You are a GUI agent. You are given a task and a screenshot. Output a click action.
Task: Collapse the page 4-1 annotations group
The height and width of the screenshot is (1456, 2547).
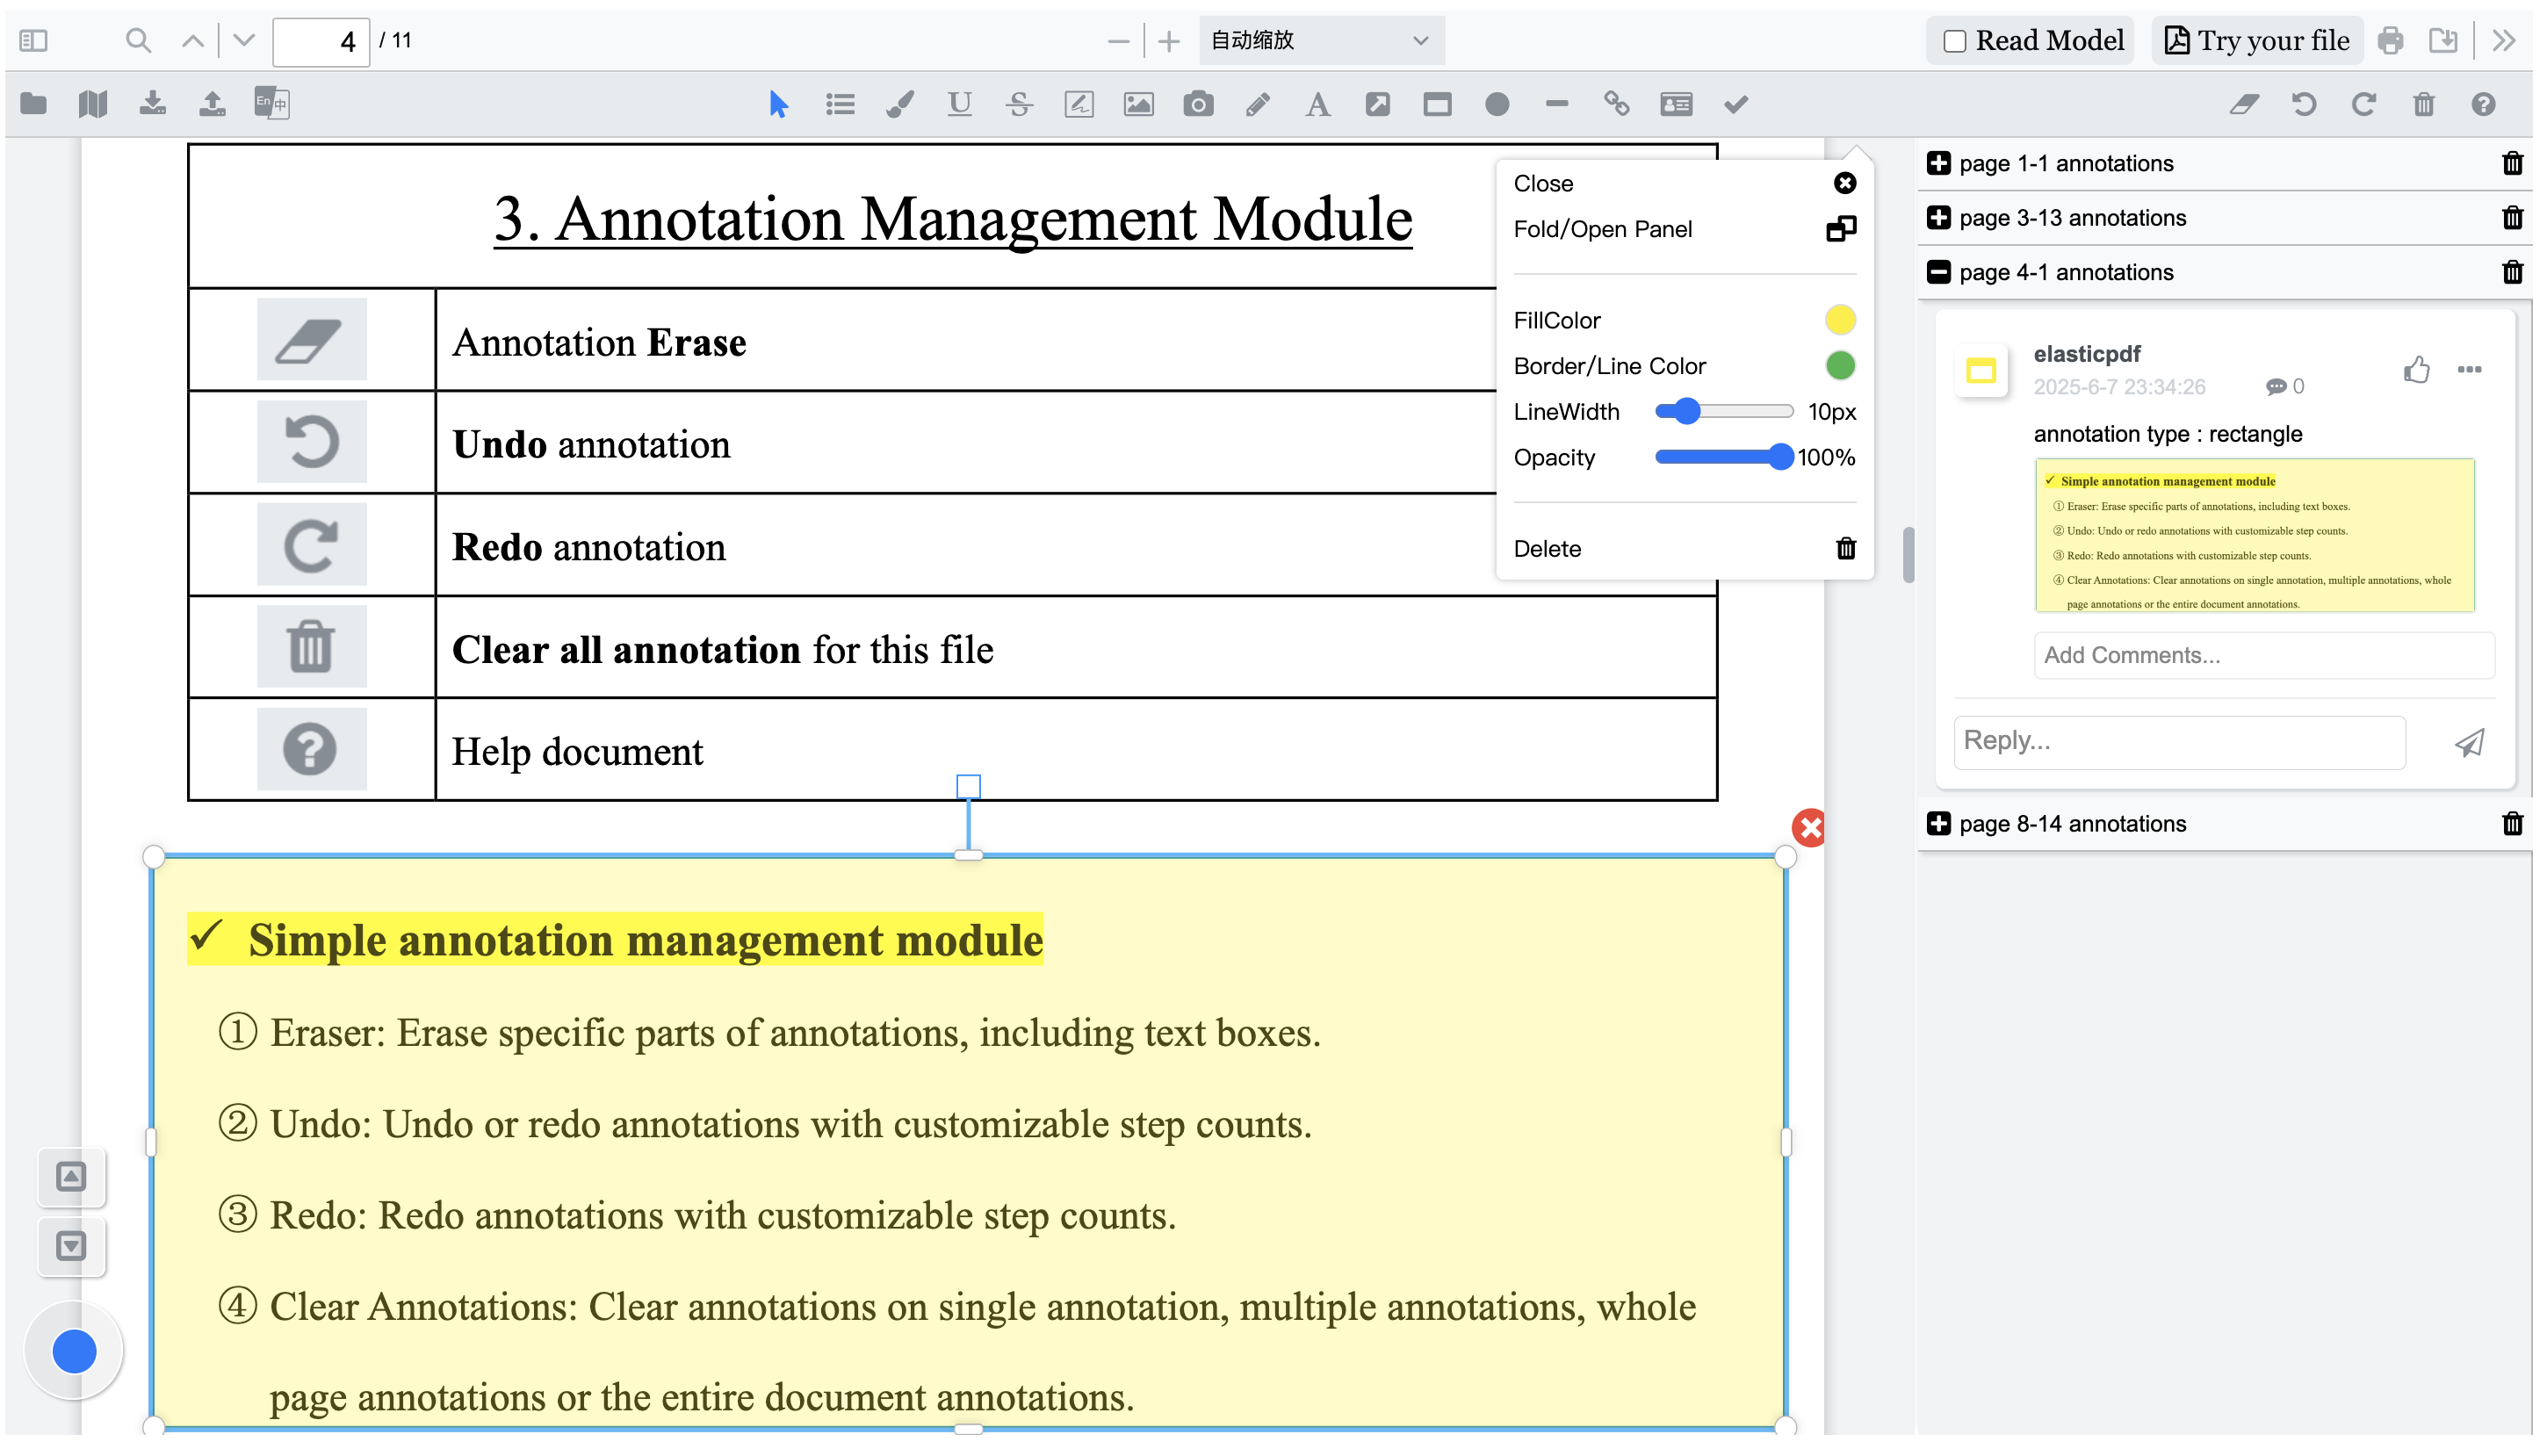click(1938, 272)
